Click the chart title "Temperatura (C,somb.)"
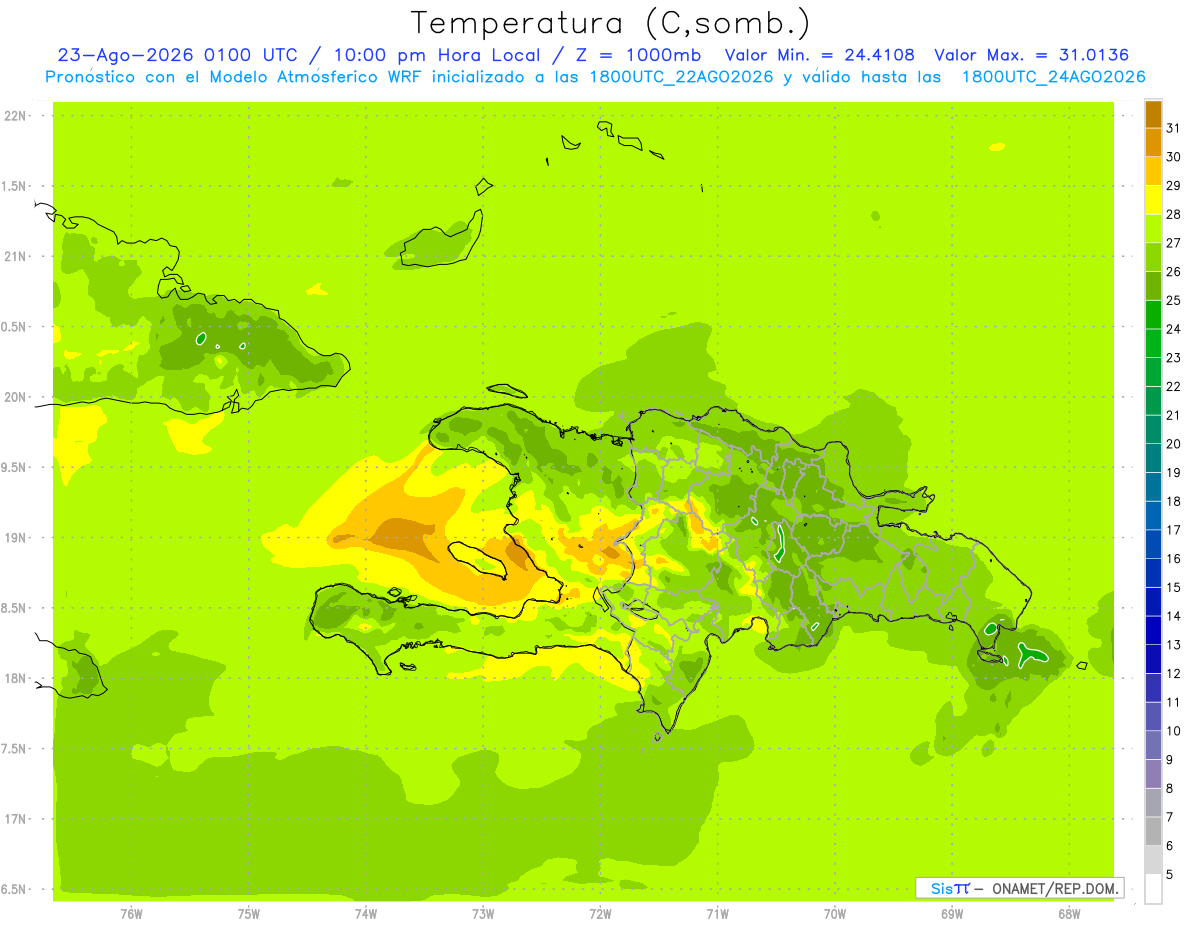 (611, 22)
